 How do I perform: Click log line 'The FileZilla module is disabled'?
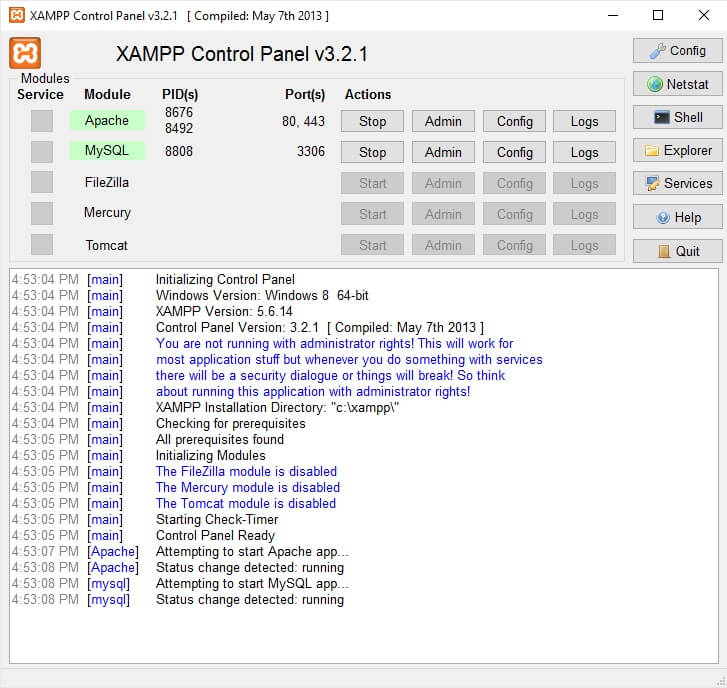click(246, 471)
